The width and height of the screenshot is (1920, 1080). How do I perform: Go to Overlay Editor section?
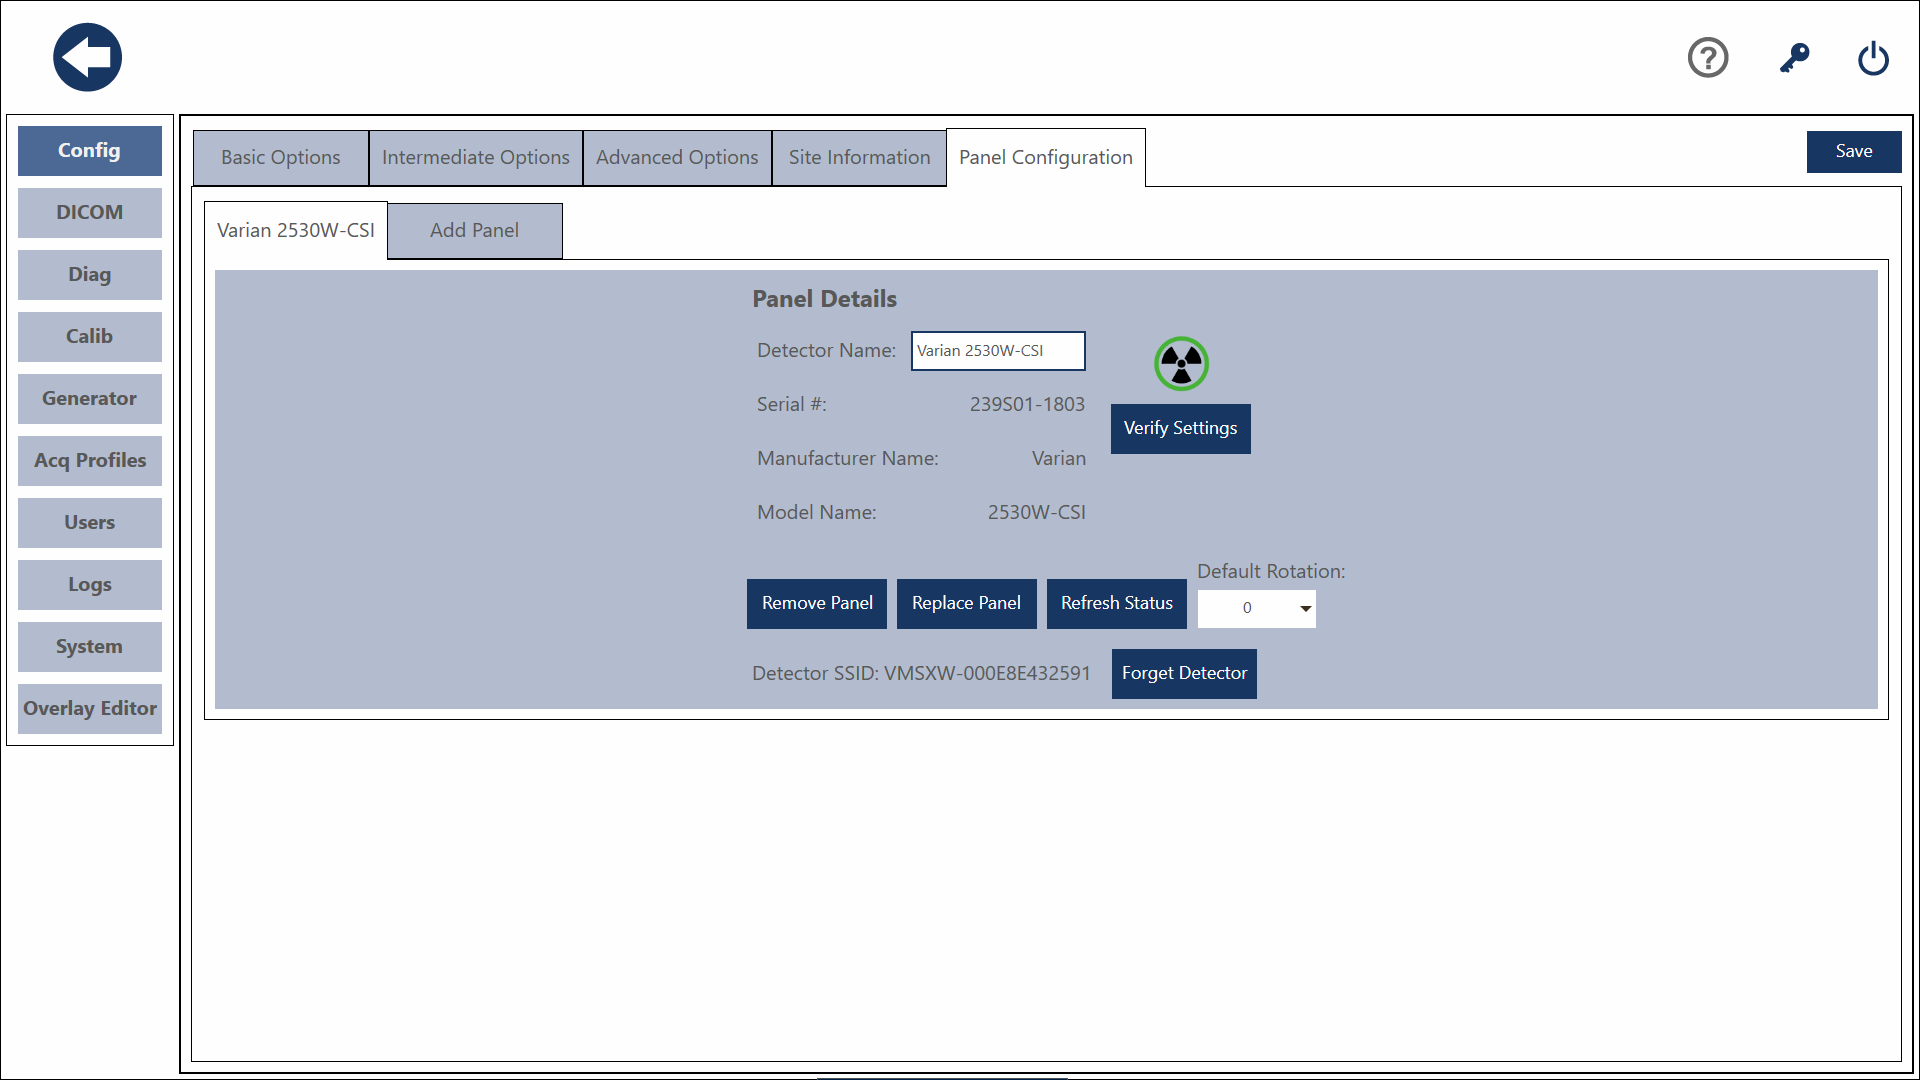pyautogui.click(x=90, y=709)
